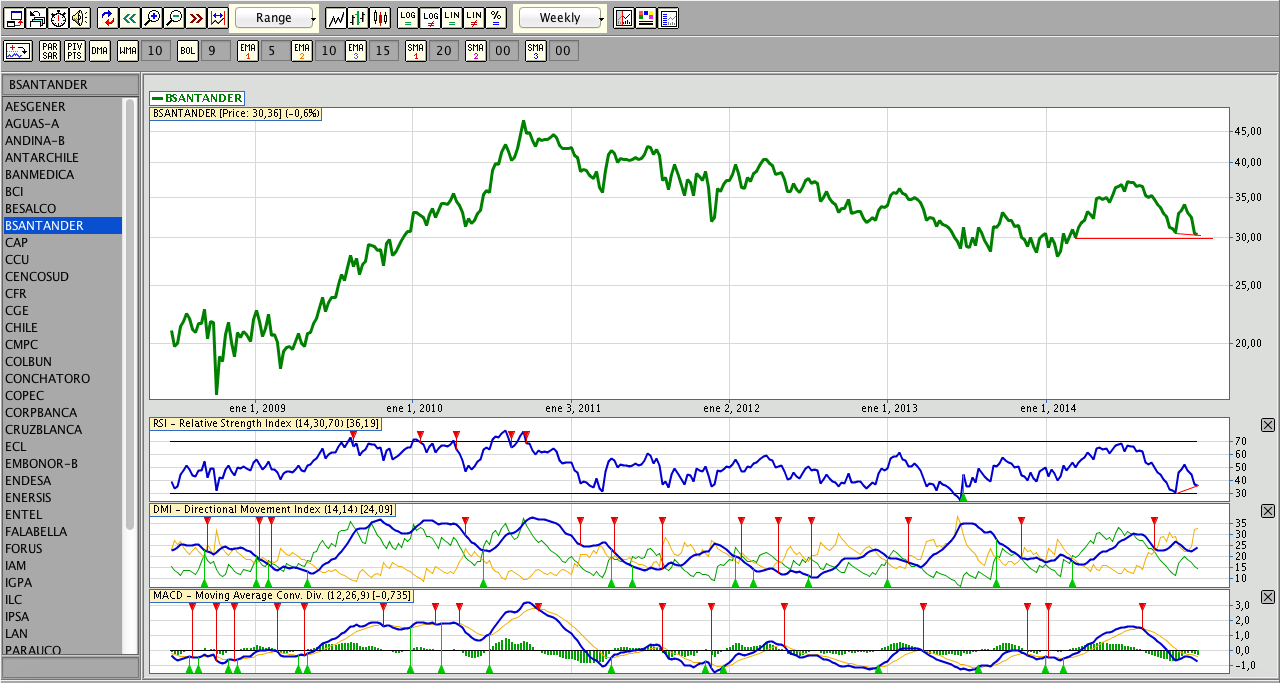The height and width of the screenshot is (683, 1280).
Task: Click the SMA 1 period field showing 20
Action: click(445, 51)
